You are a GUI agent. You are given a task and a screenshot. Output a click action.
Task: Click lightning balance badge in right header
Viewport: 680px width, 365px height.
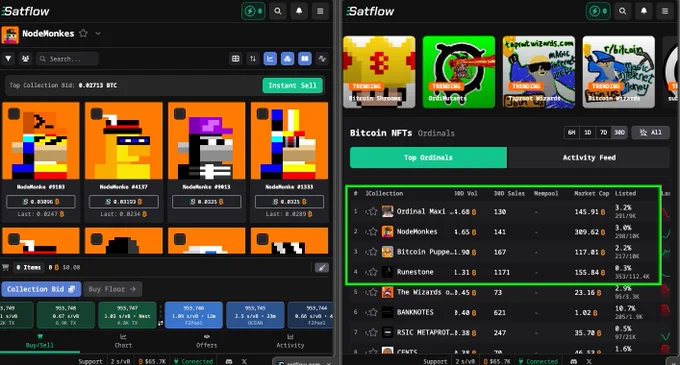point(598,11)
